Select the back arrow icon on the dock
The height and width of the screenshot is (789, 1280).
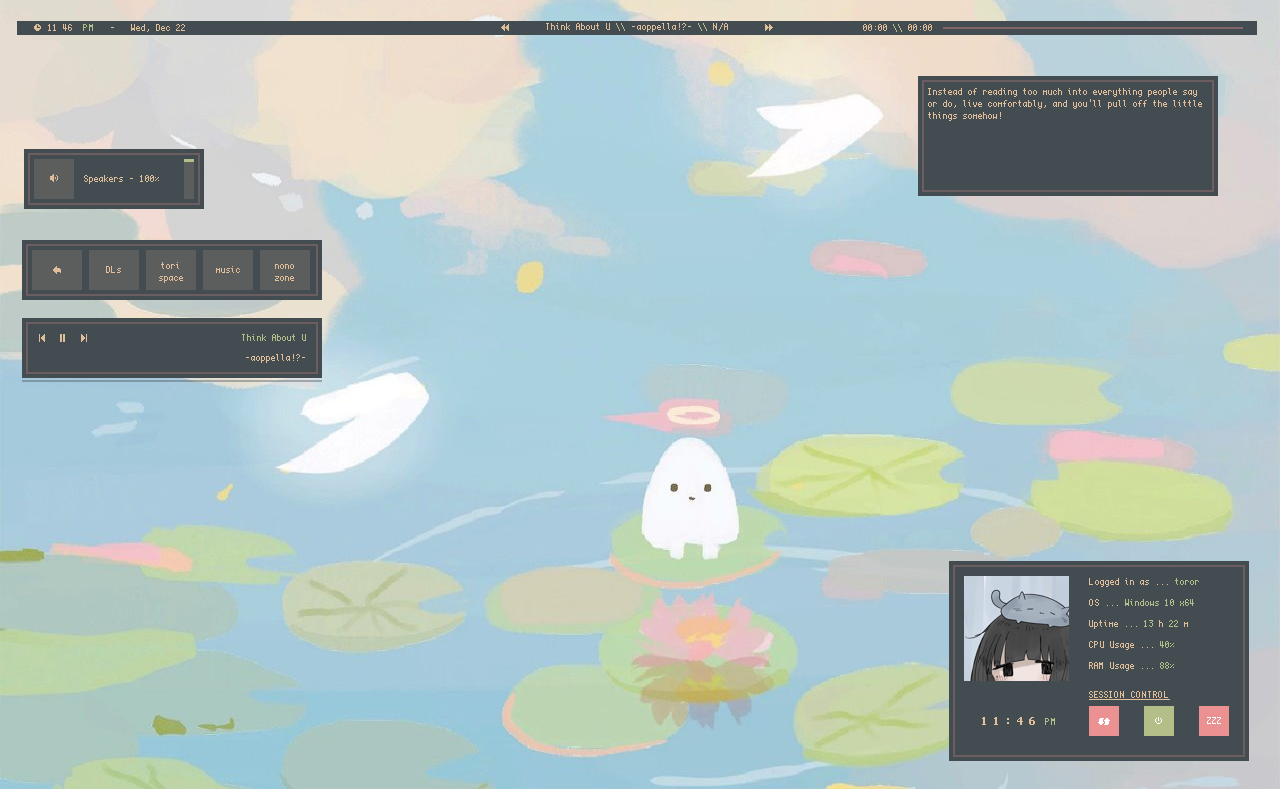click(56, 269)
